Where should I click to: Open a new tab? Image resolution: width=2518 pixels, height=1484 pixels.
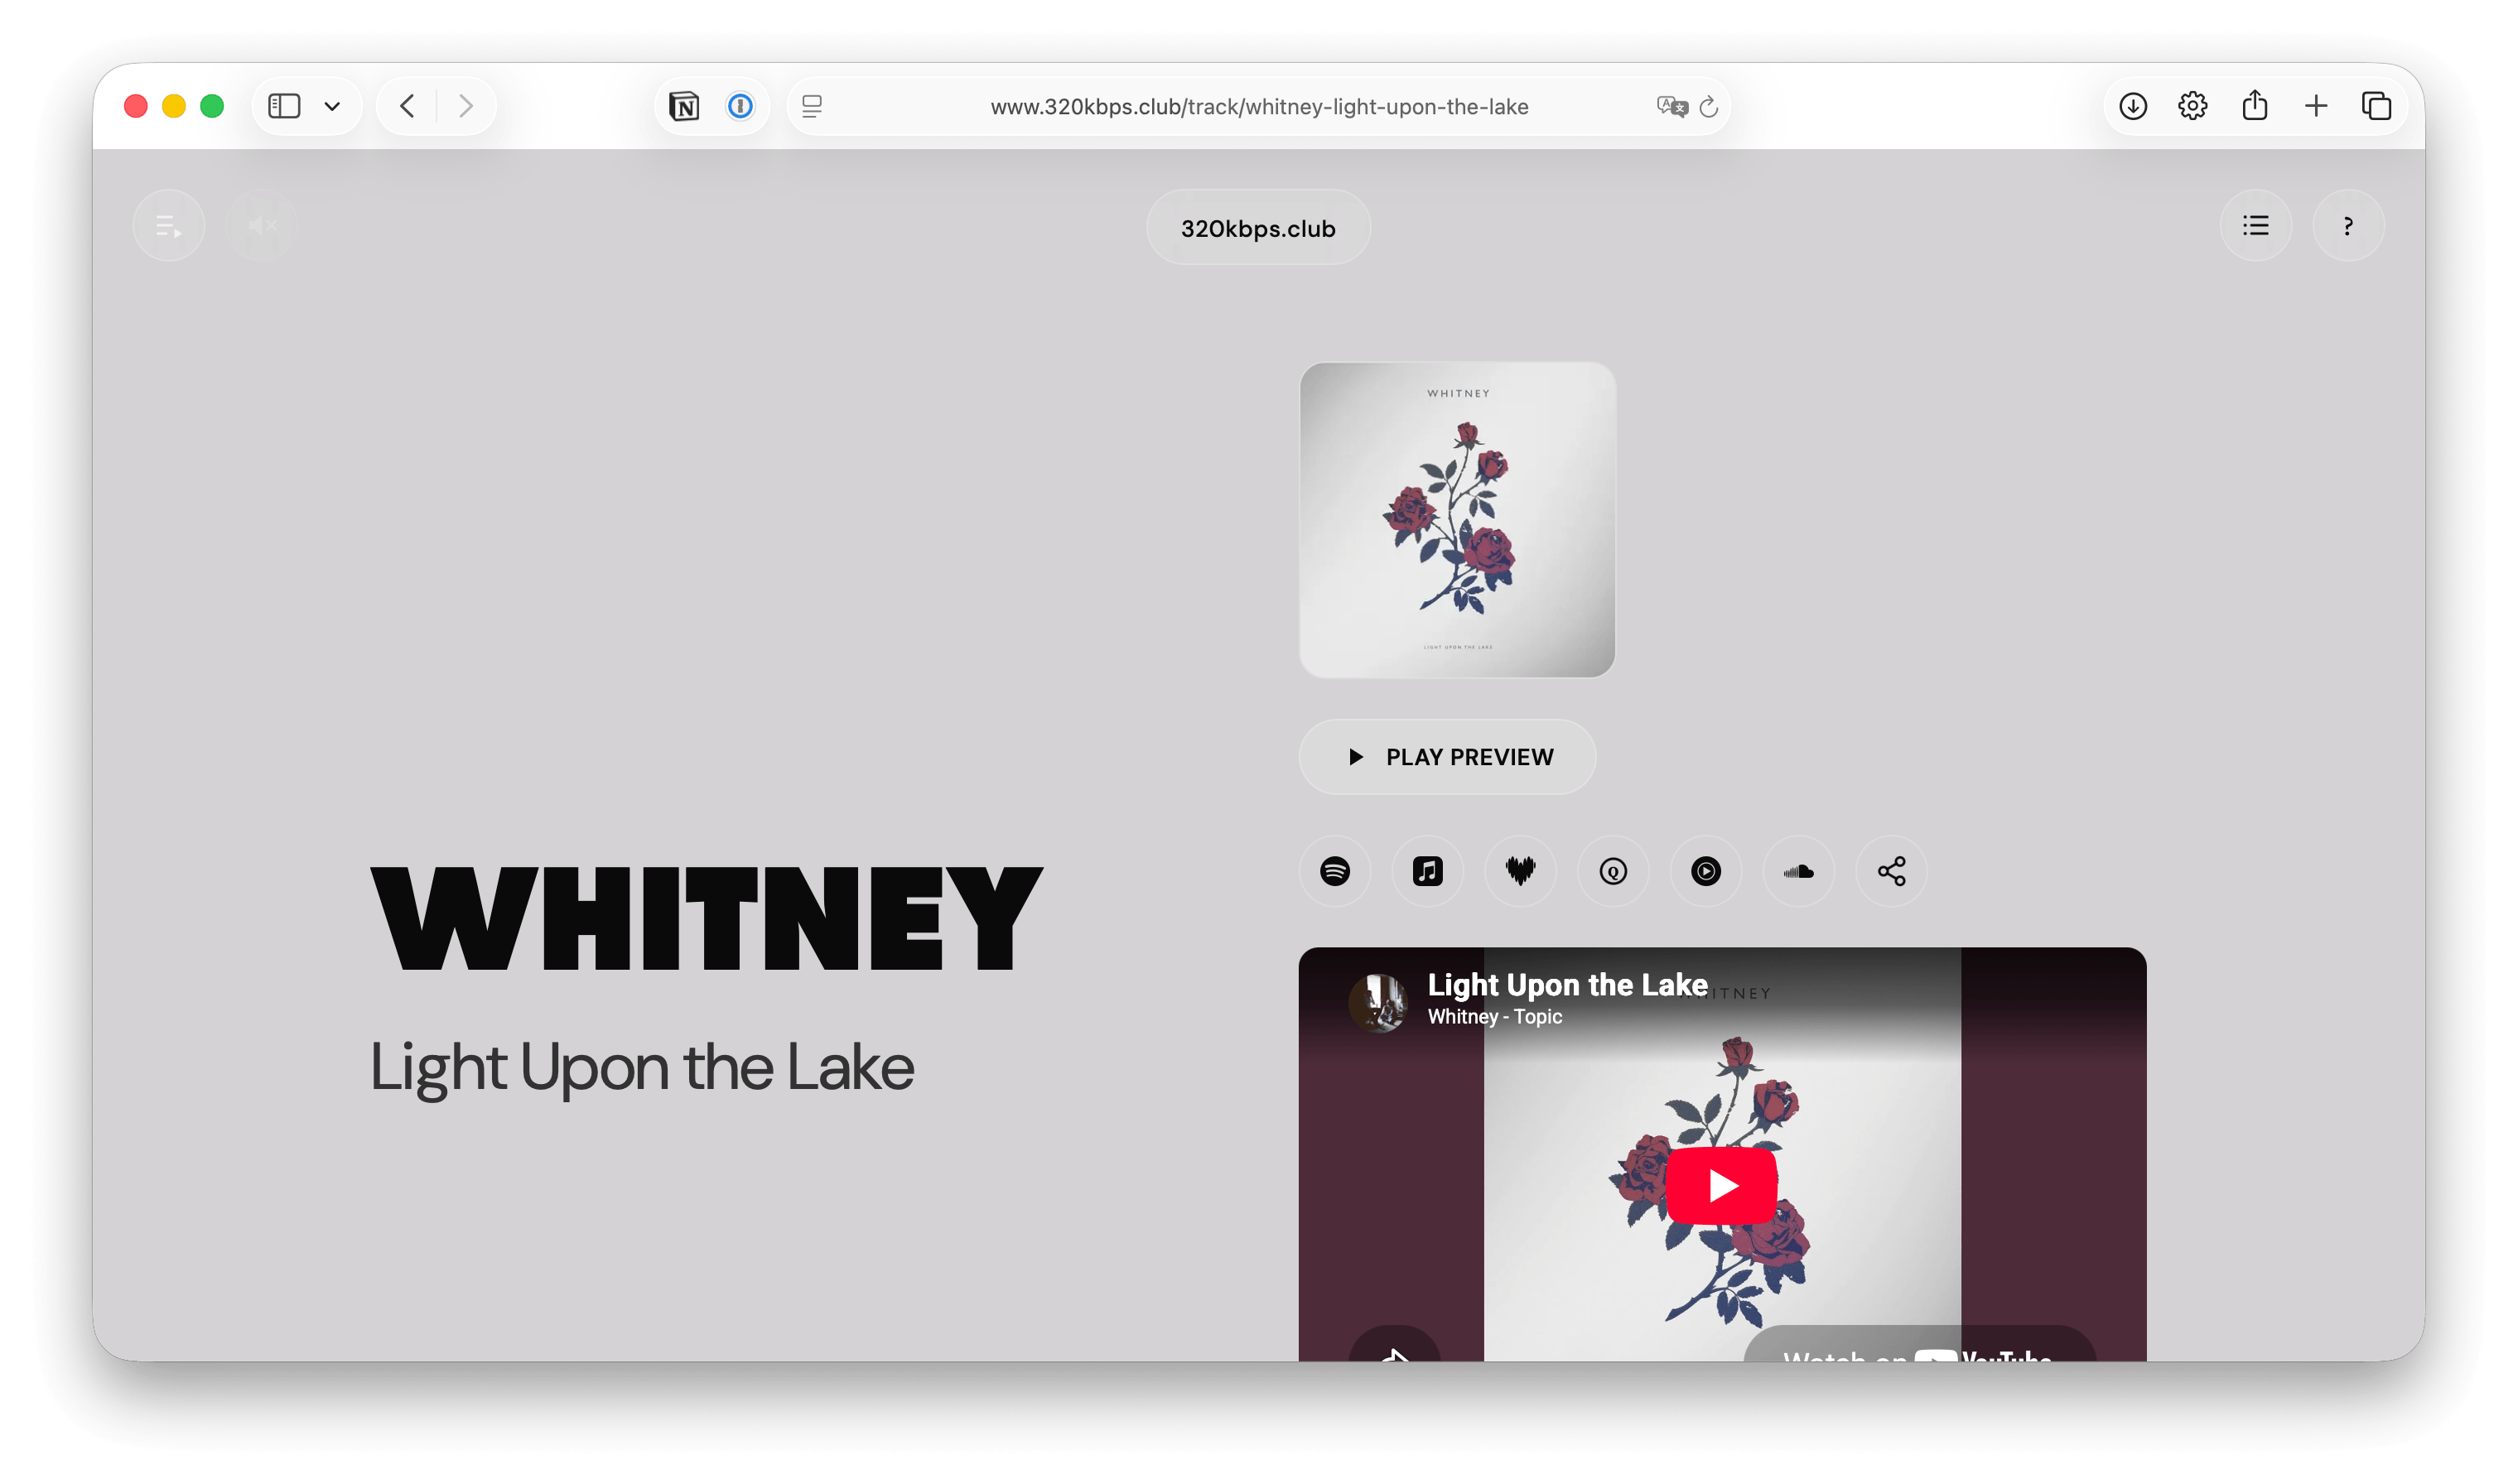2315,106
